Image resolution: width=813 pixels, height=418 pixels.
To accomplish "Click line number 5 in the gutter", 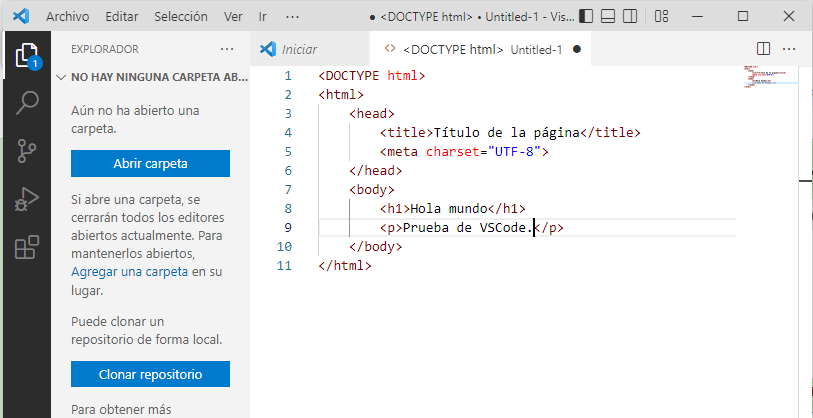I will click(x=288, y=152).
